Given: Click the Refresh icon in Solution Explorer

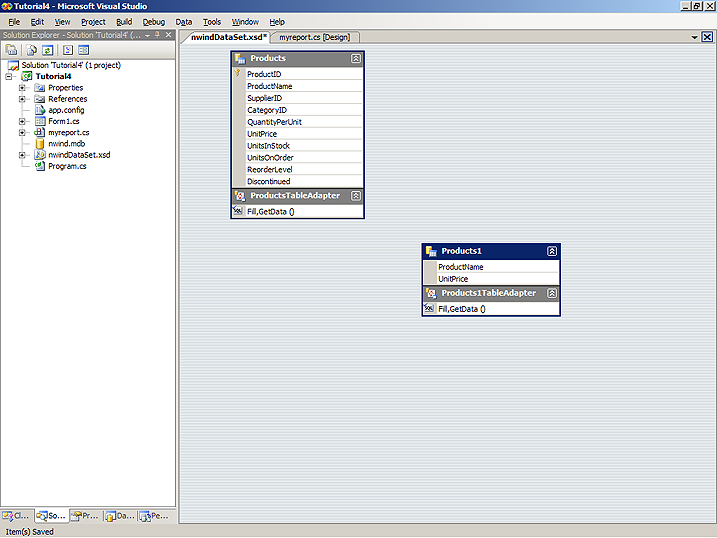Looking at the screenshot, I should [46, 49].
